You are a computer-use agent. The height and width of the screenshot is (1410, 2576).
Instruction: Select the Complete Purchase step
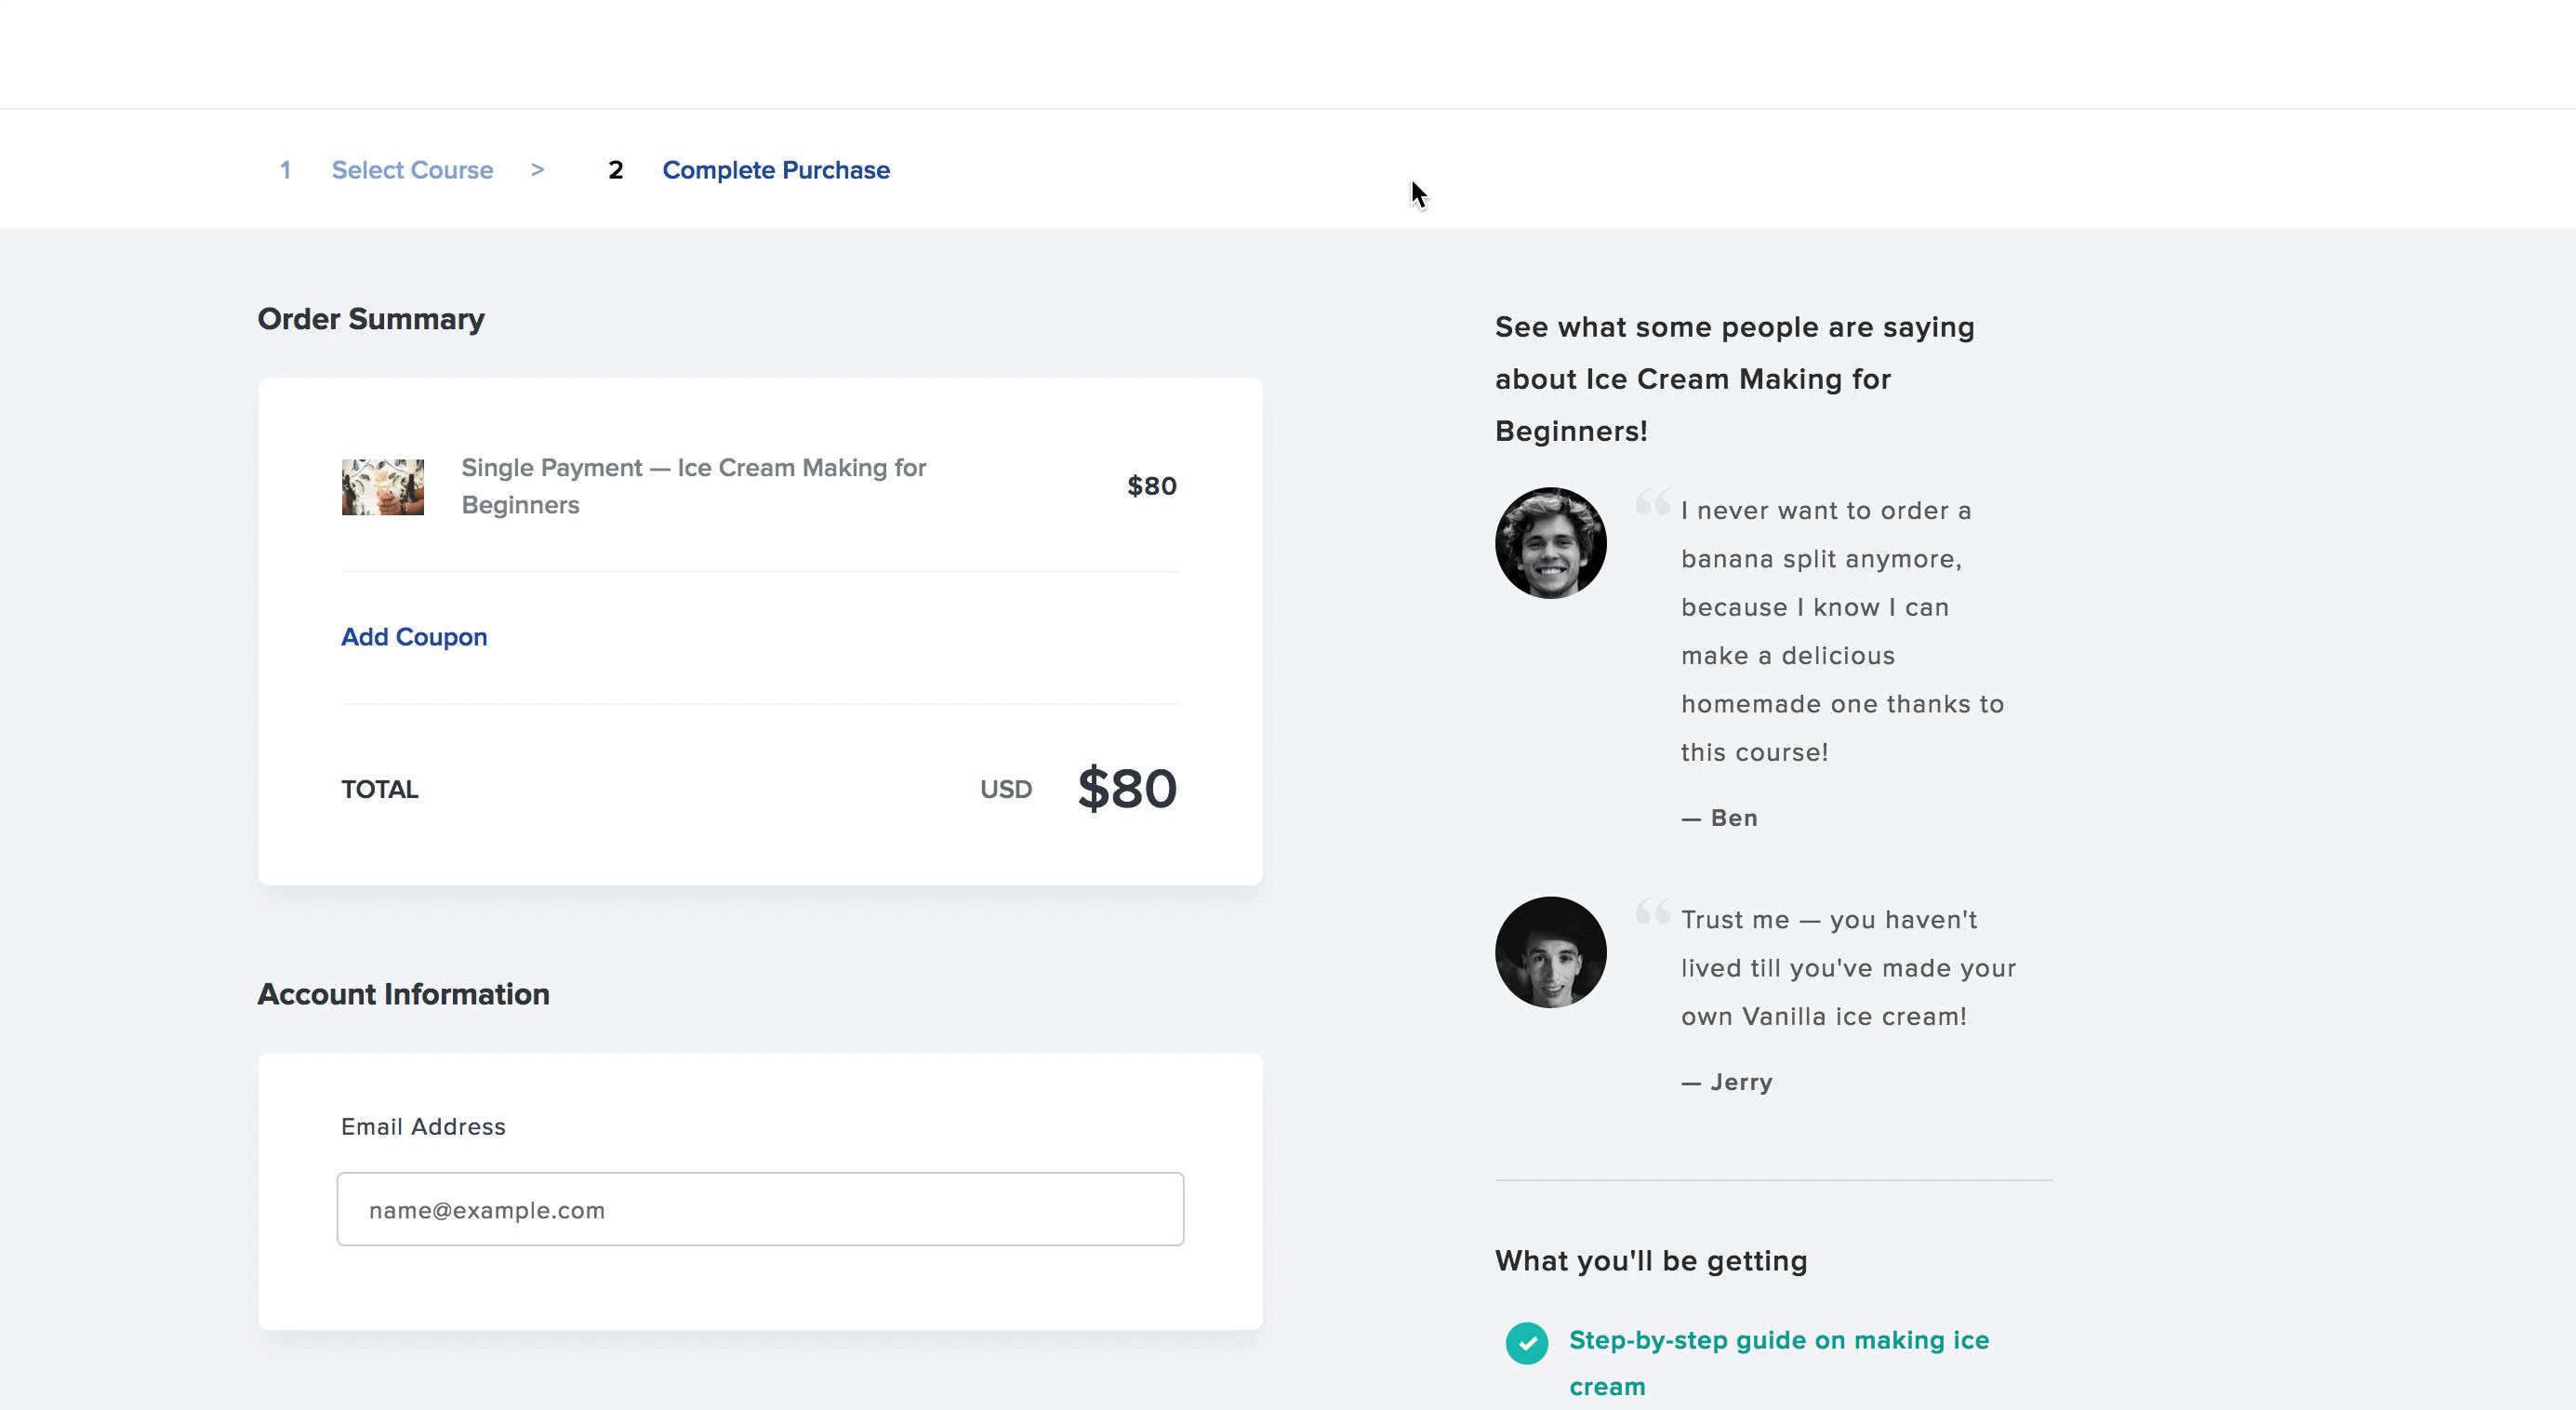(x=776, y=170)
